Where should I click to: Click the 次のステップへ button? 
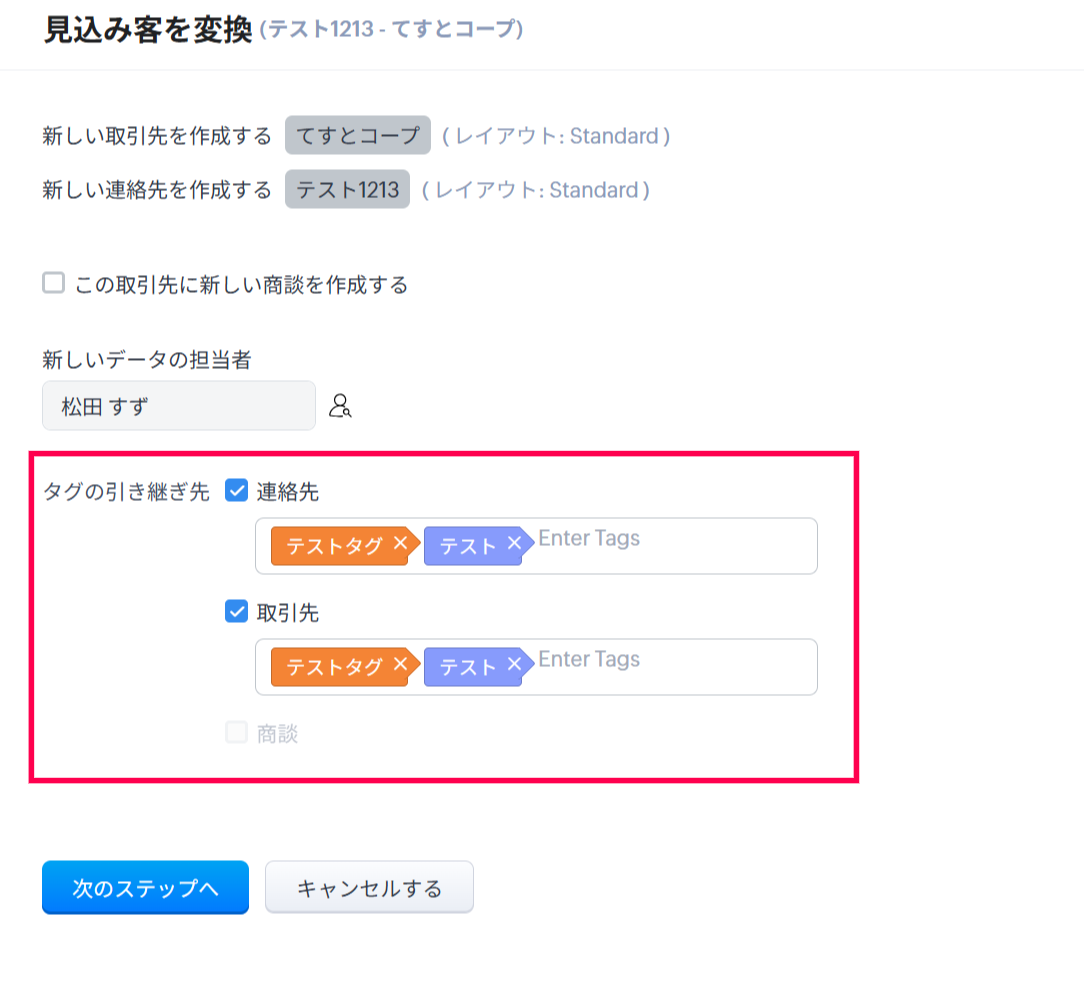coord(145,888)
